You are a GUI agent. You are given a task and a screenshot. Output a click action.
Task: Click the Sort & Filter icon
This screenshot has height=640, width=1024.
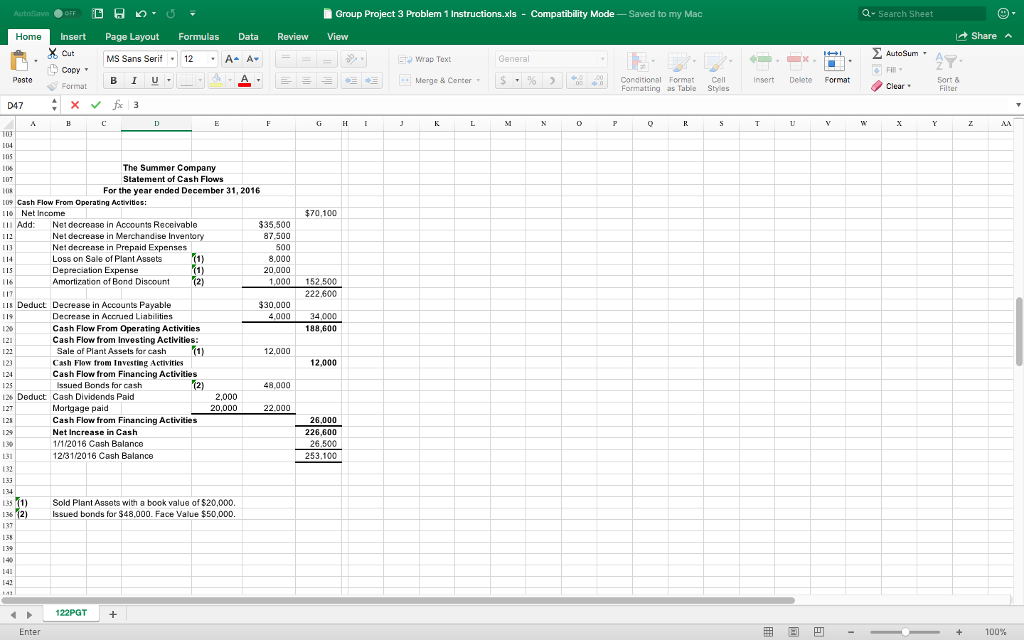point(947,63)
